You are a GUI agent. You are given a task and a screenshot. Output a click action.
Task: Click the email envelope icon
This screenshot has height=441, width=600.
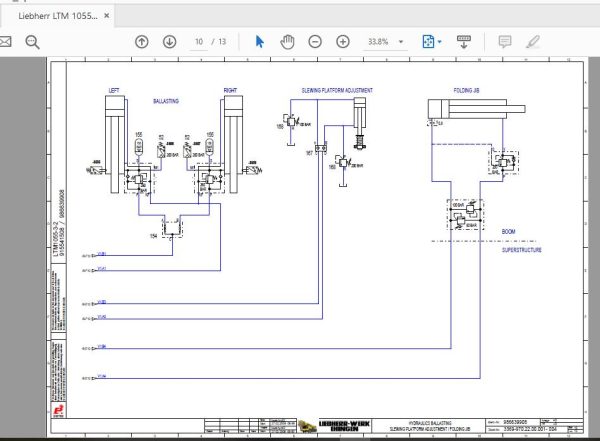[6, 42]
